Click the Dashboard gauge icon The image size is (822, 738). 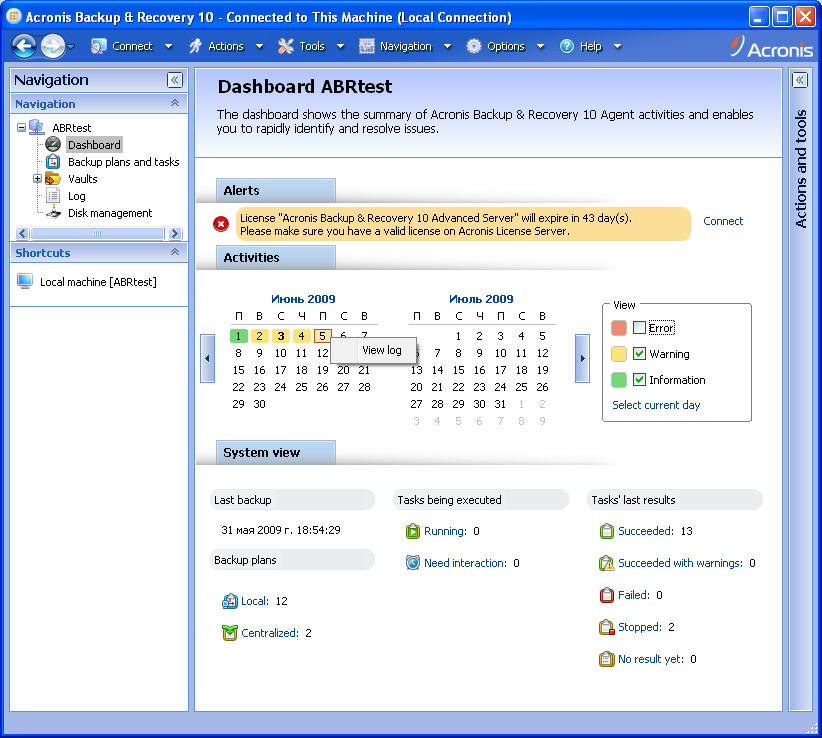(x=53, y=144)
